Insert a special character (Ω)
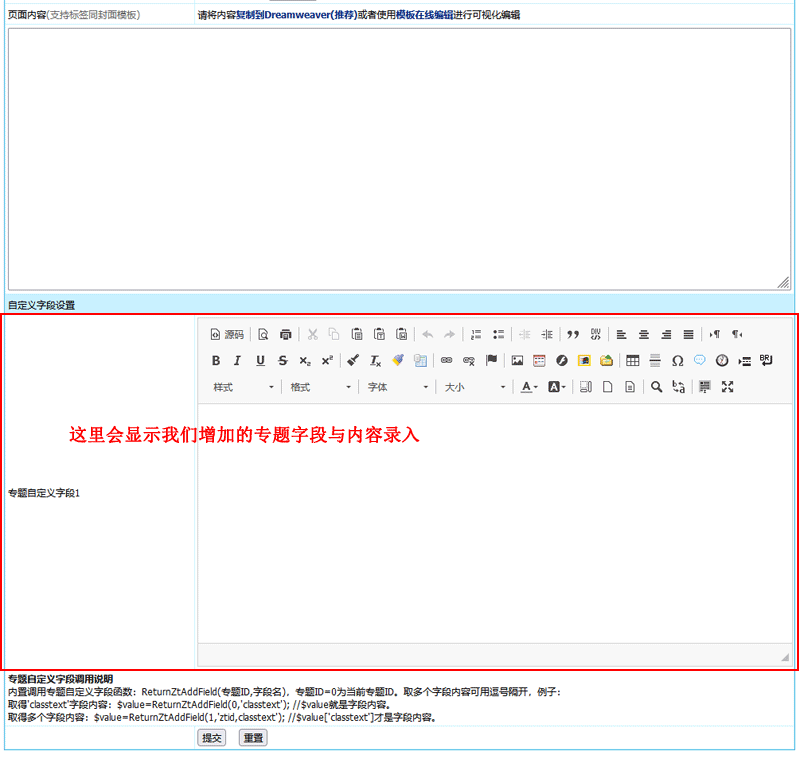This screenshot has height=759, width=800. [x=677, y=360]
